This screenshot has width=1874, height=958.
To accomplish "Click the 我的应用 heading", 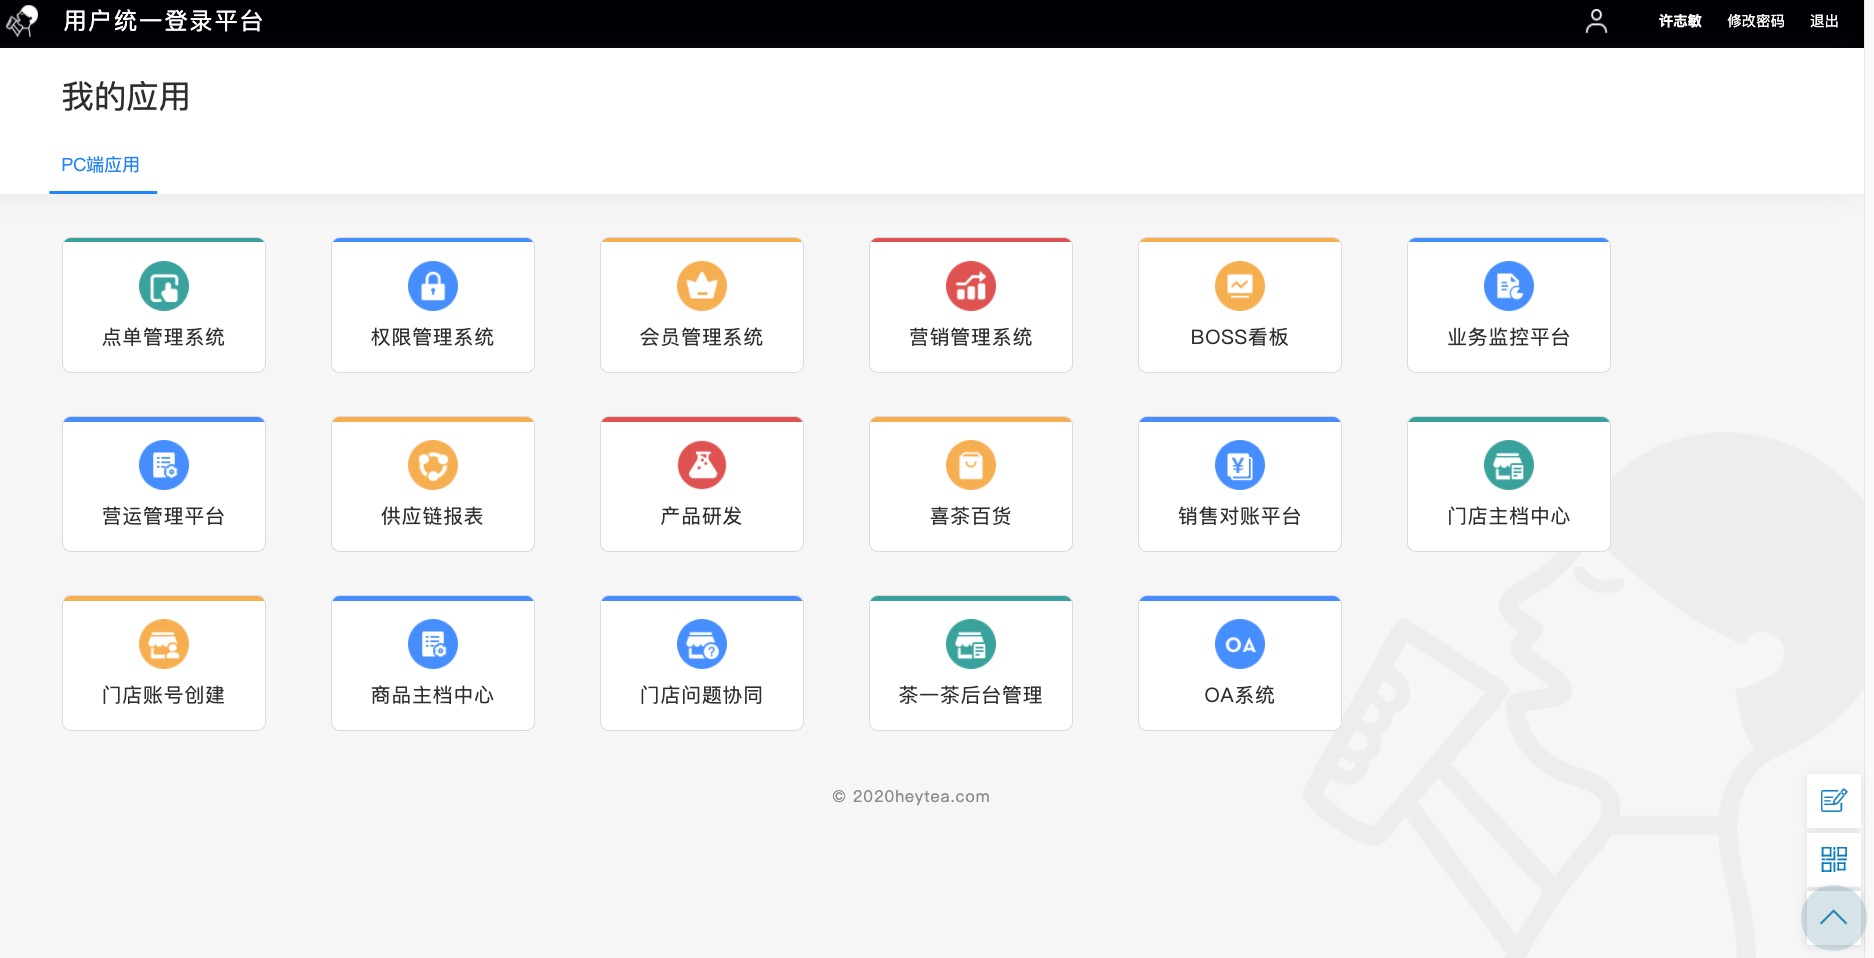I will pyautogui.click(x=126, y=97).
